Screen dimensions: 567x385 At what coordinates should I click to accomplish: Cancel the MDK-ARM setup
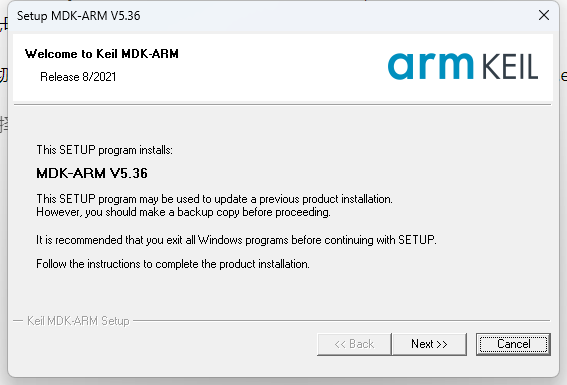coord(513,344)
